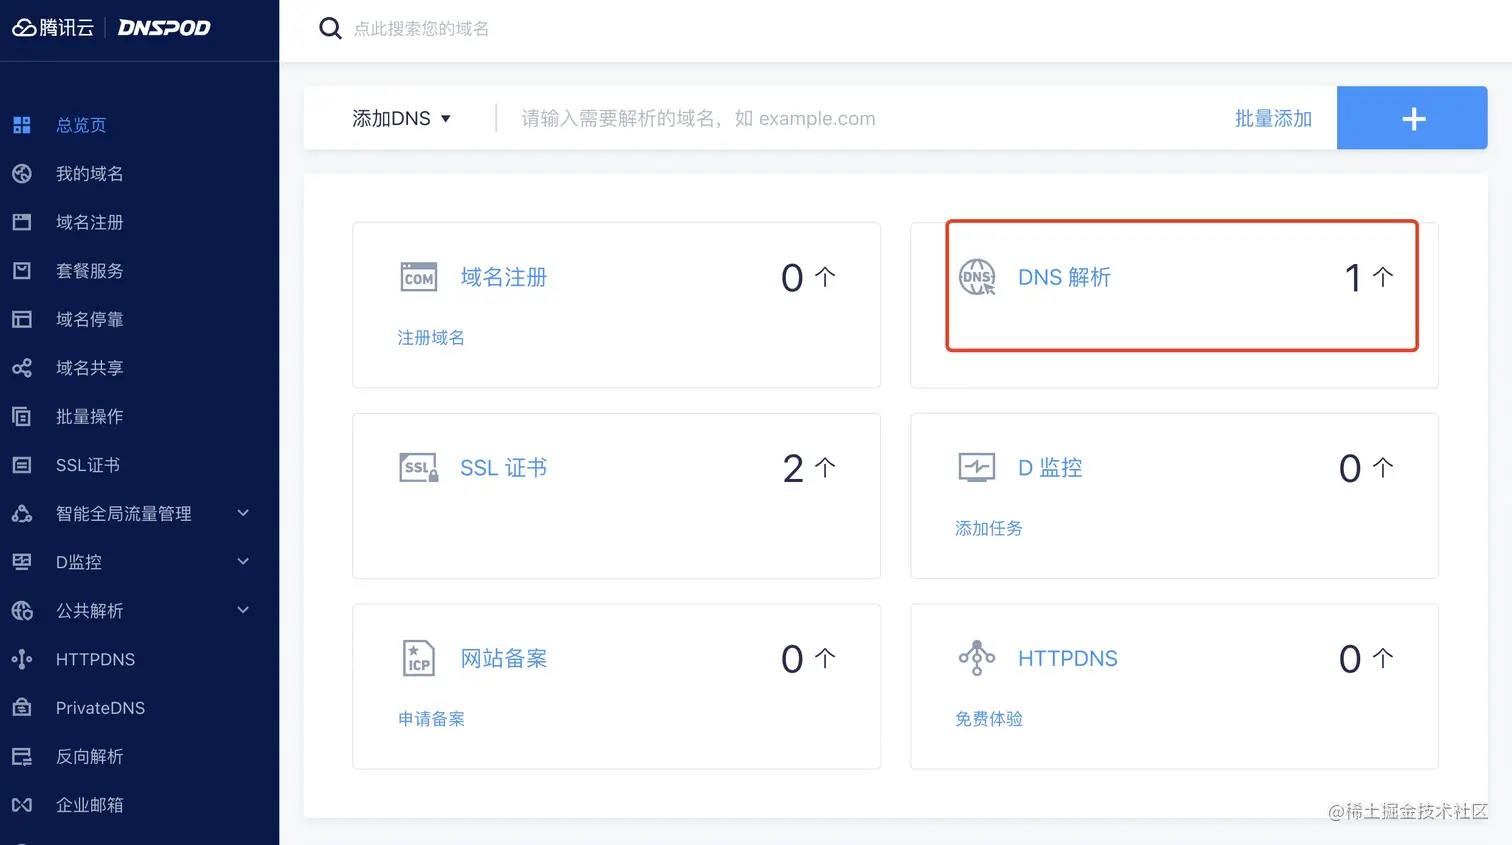Click the 注册域名 link
Viewport: 1512px width, 845px height.
[x=431, y=338]
